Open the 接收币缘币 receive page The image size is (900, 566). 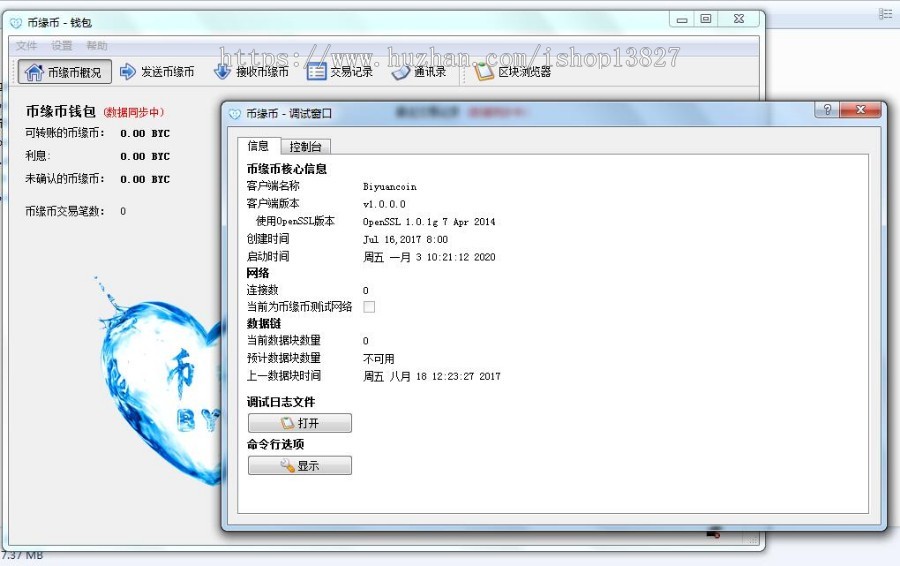251,72
